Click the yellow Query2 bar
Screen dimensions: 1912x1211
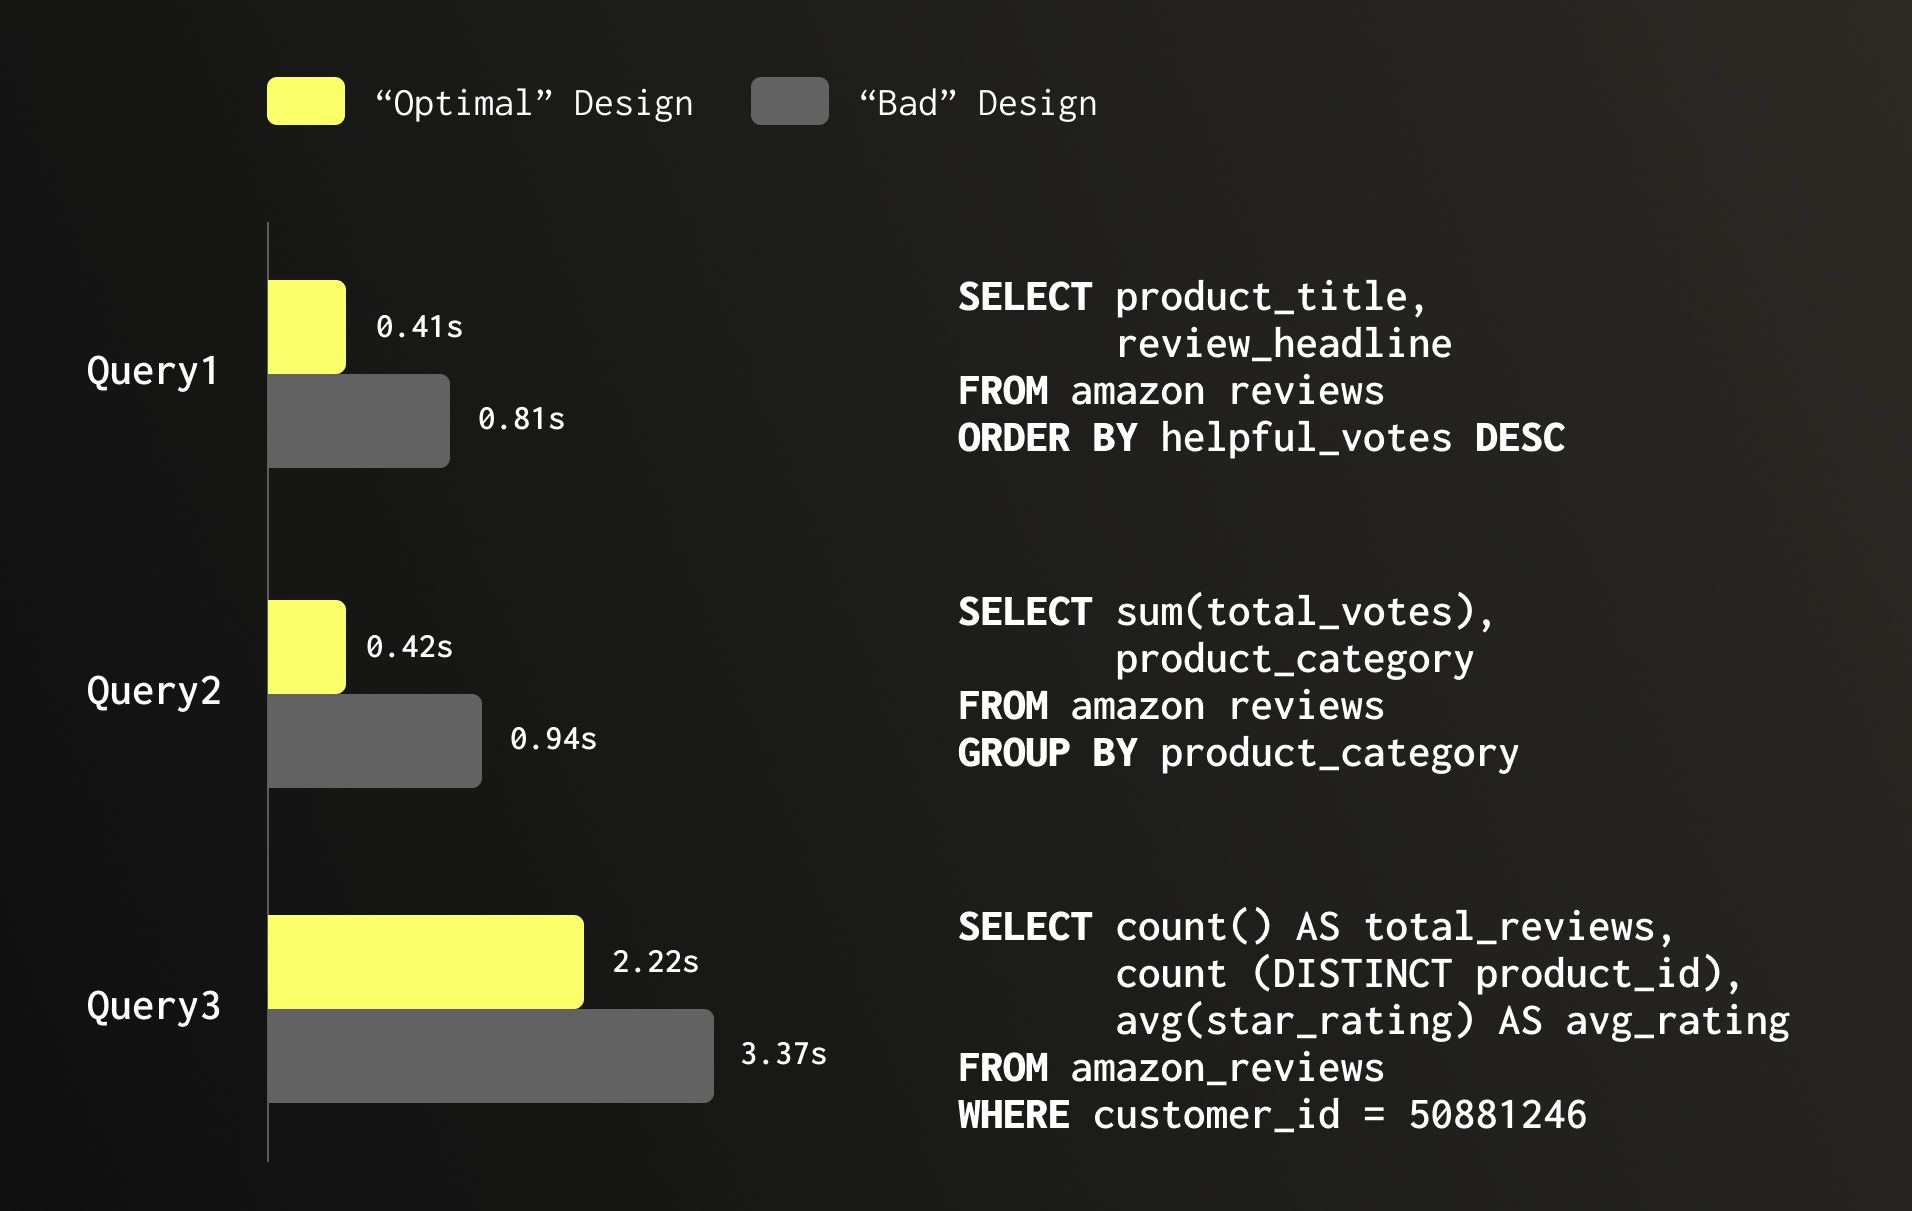tap(307, 647)
